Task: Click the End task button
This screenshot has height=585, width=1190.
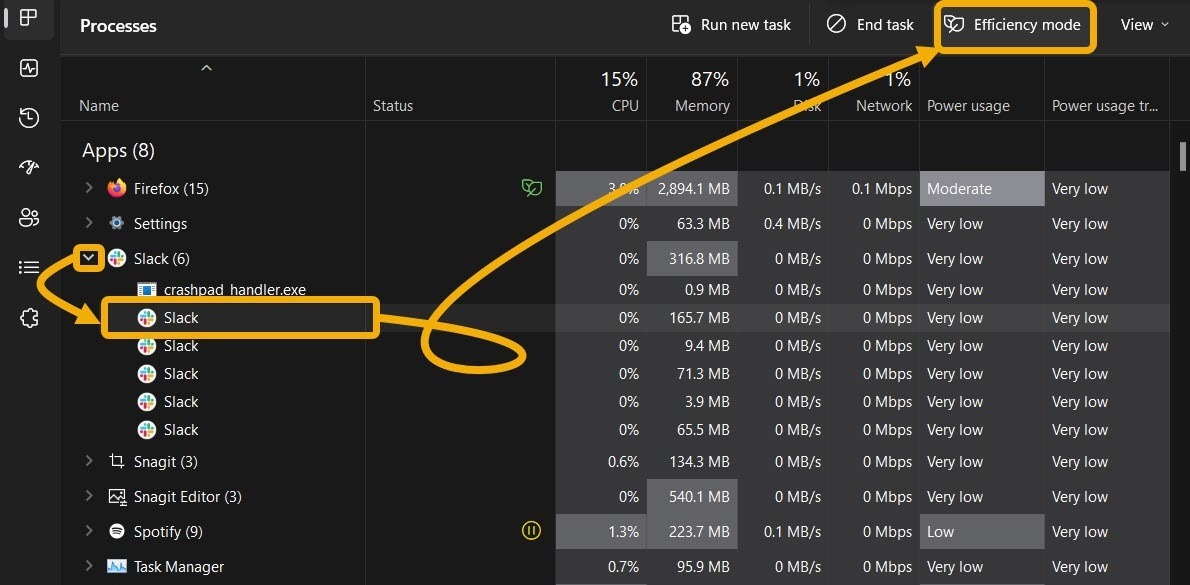Action: click(869, 24)
